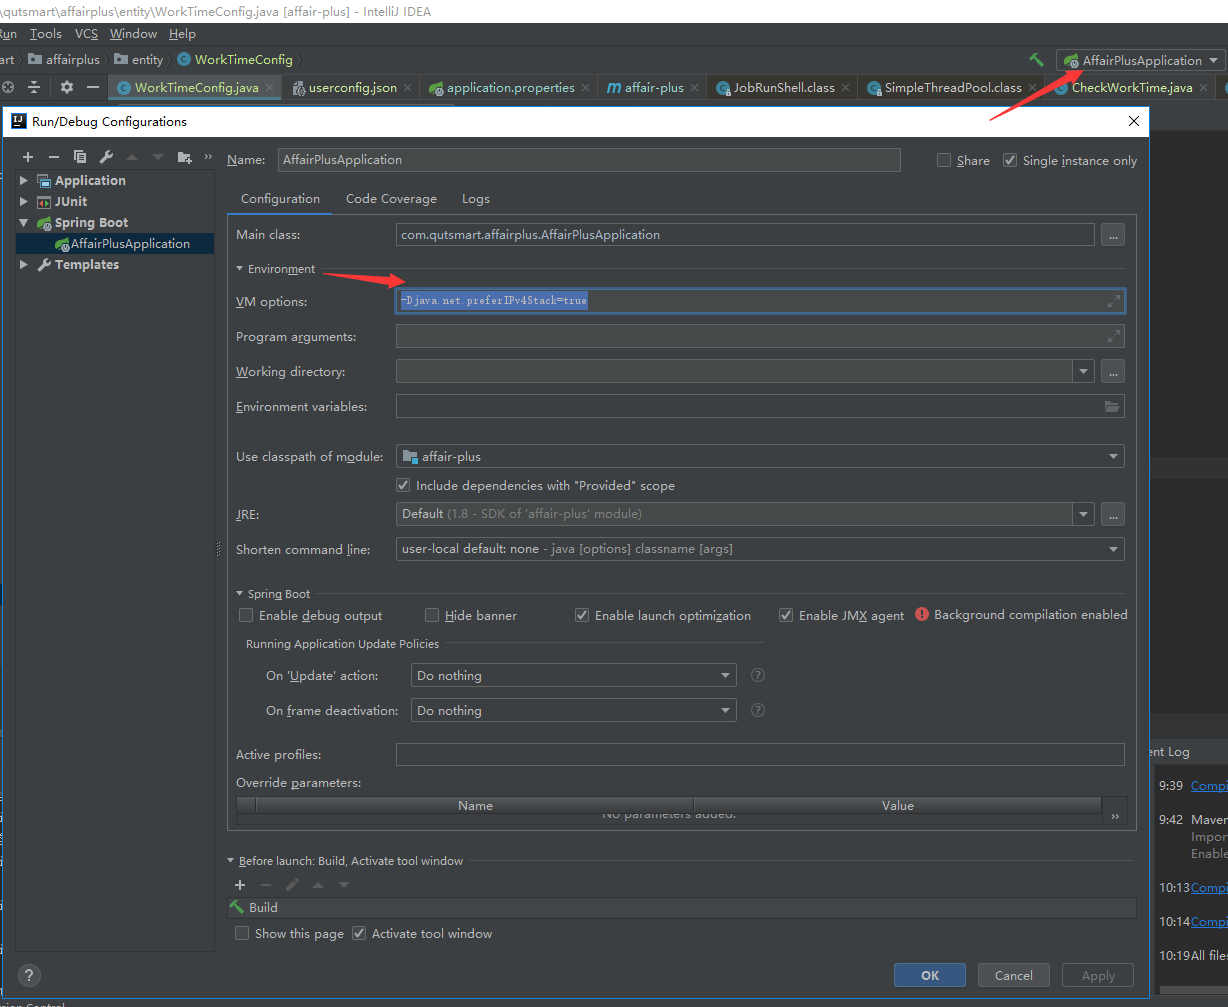1228x1007 pixels.
Task: Expand the Application tree node
Action: [24, 180]
